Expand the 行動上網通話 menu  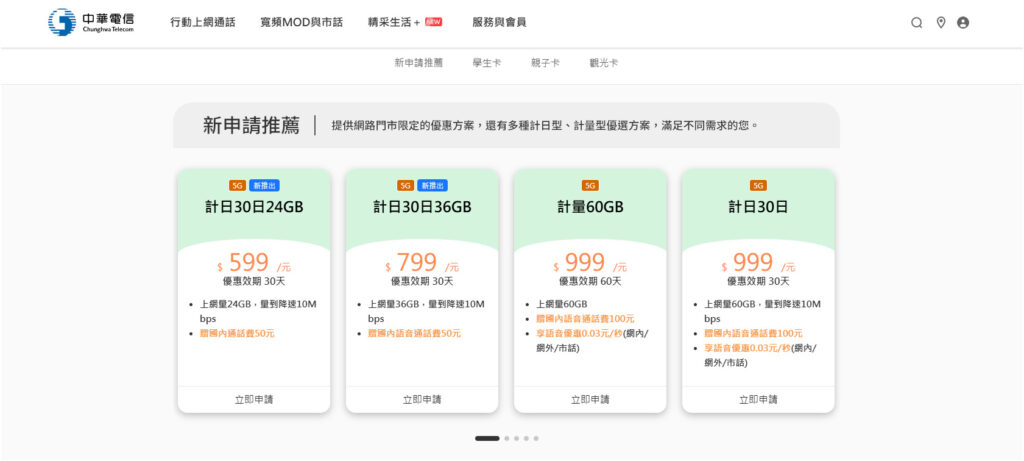coord(203,22)
